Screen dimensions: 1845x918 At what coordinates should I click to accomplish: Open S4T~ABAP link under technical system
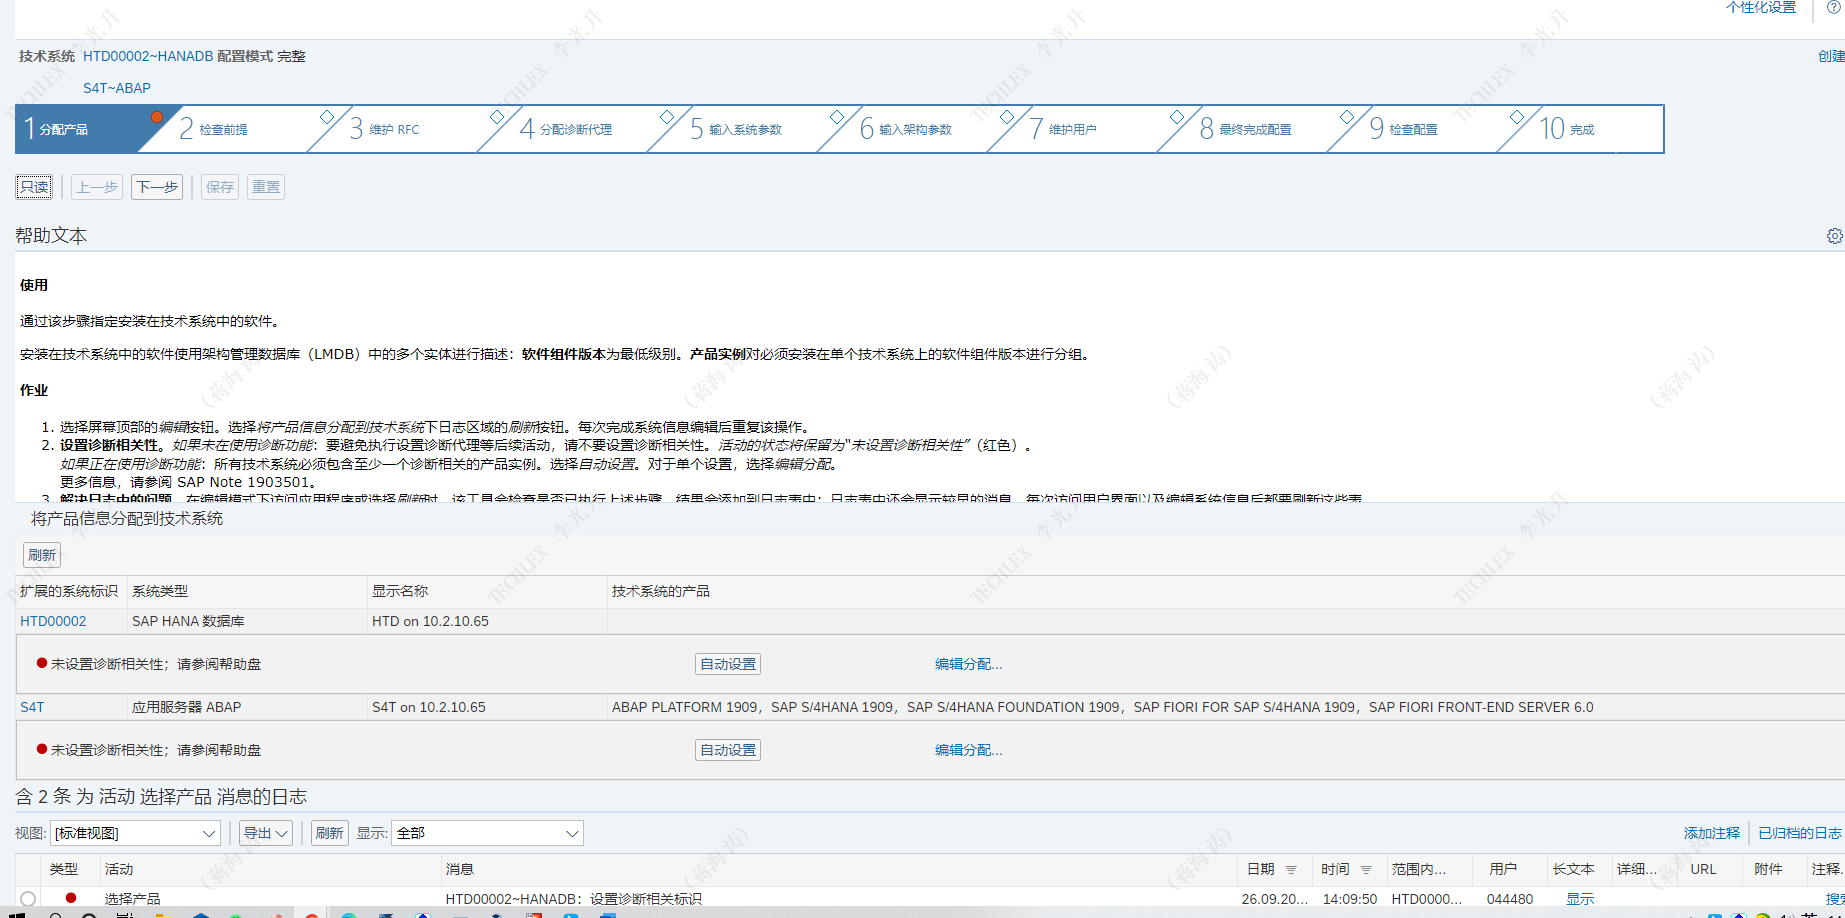coord(117,88)
